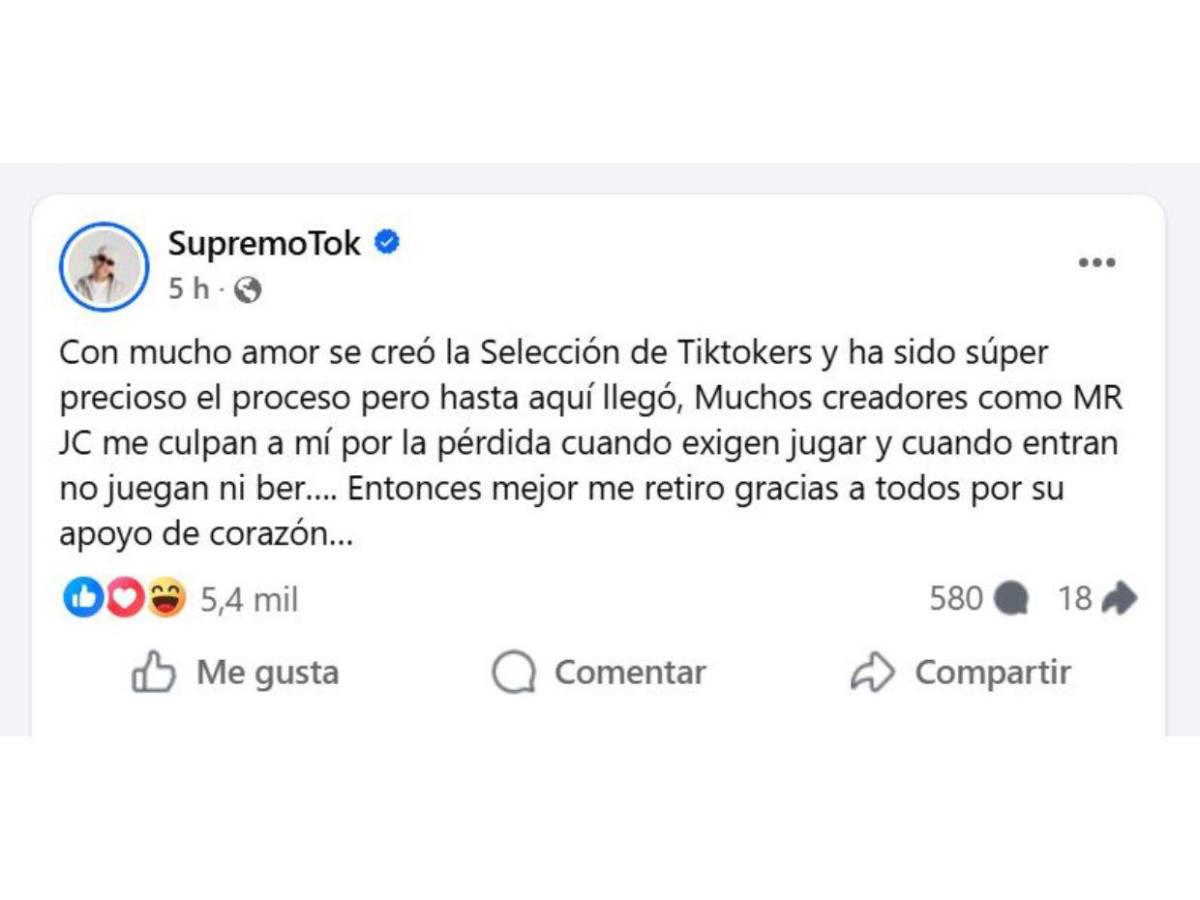Select the heart reaction icon
Screen dimensions: 1200x900
coord(122,597)
